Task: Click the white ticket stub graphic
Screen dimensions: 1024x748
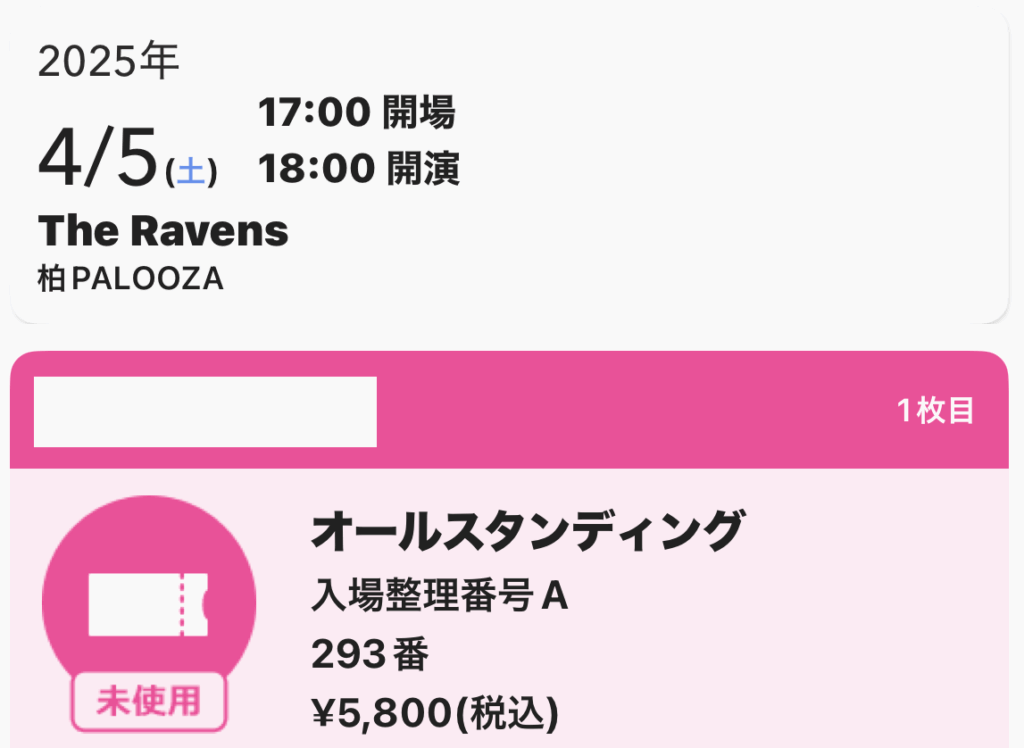Action: 148,604
